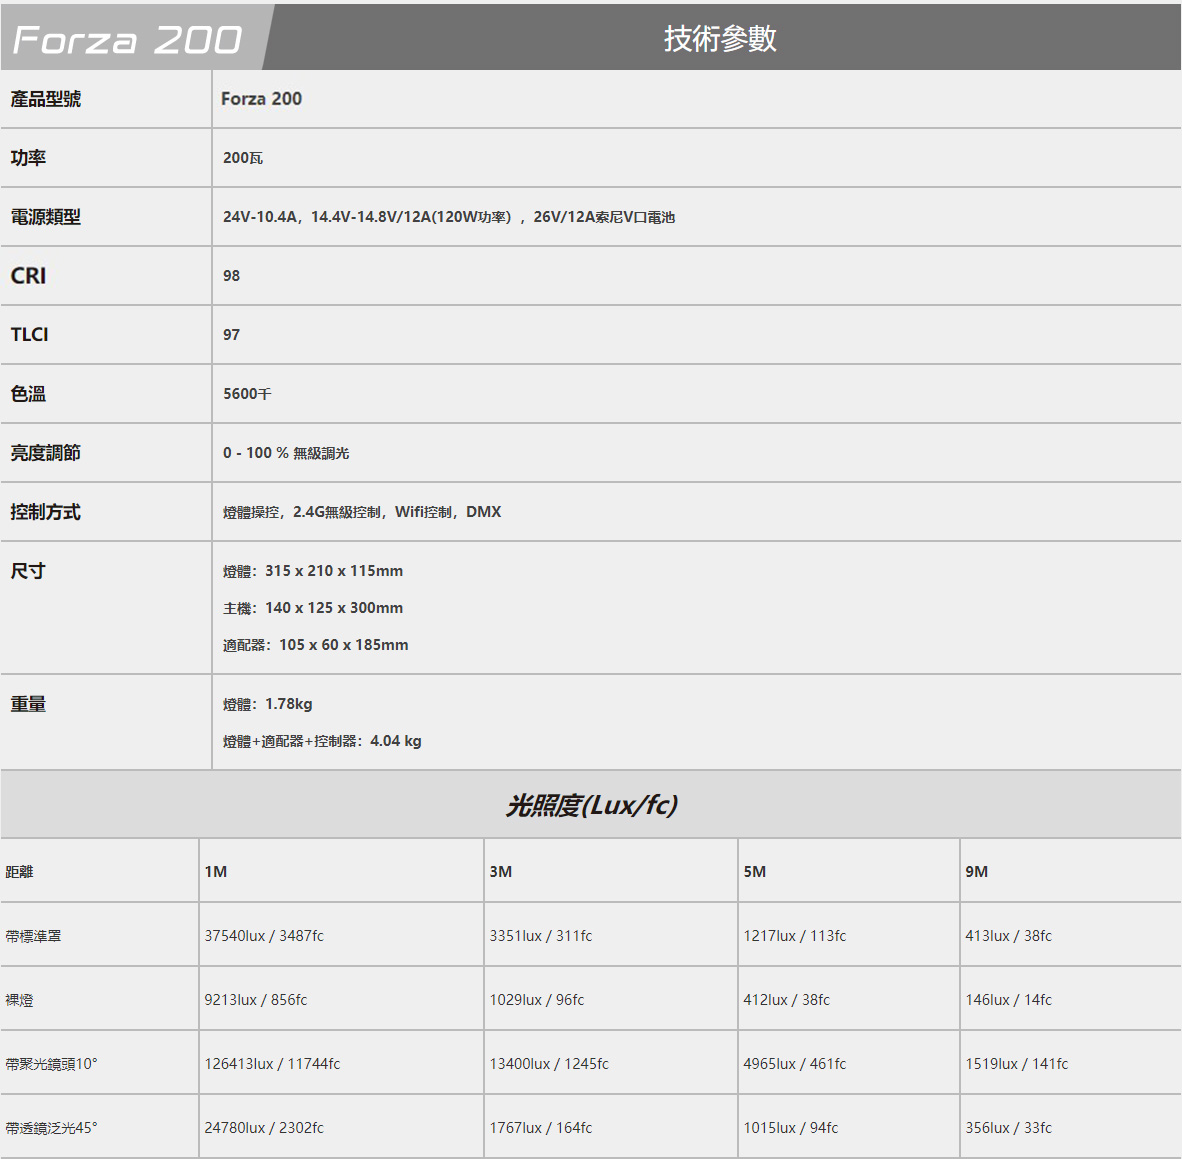
Task: Click the 200瓦 power value
Action: pyautogui.click(x=243, y=158)
